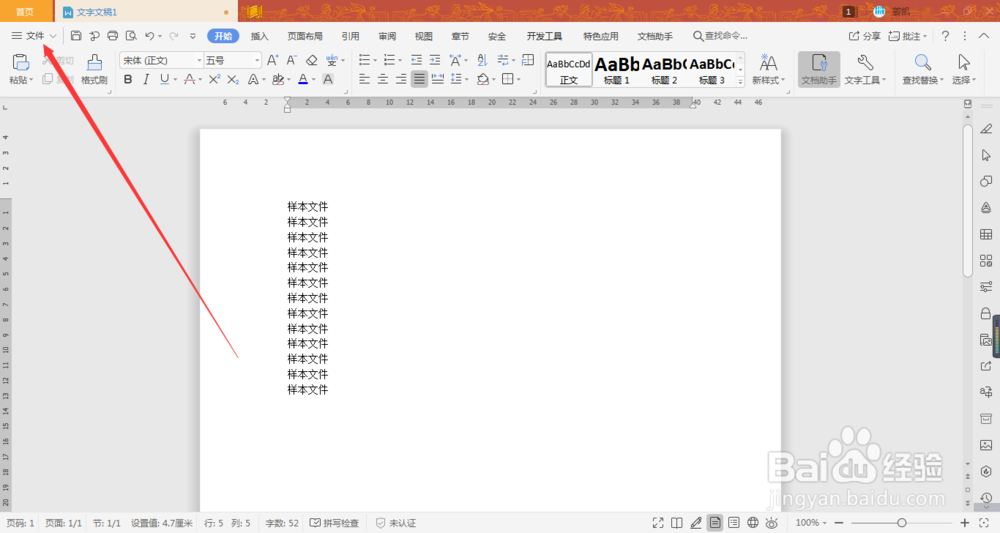Viewport: 1000px width, 533px height.
Task: Click the 文档助手 button
Action: pos(819,69)
